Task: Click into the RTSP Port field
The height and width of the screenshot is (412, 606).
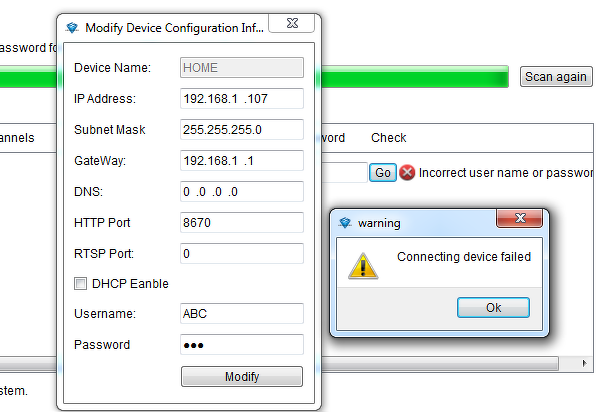Action: click(x=241, y=254)
